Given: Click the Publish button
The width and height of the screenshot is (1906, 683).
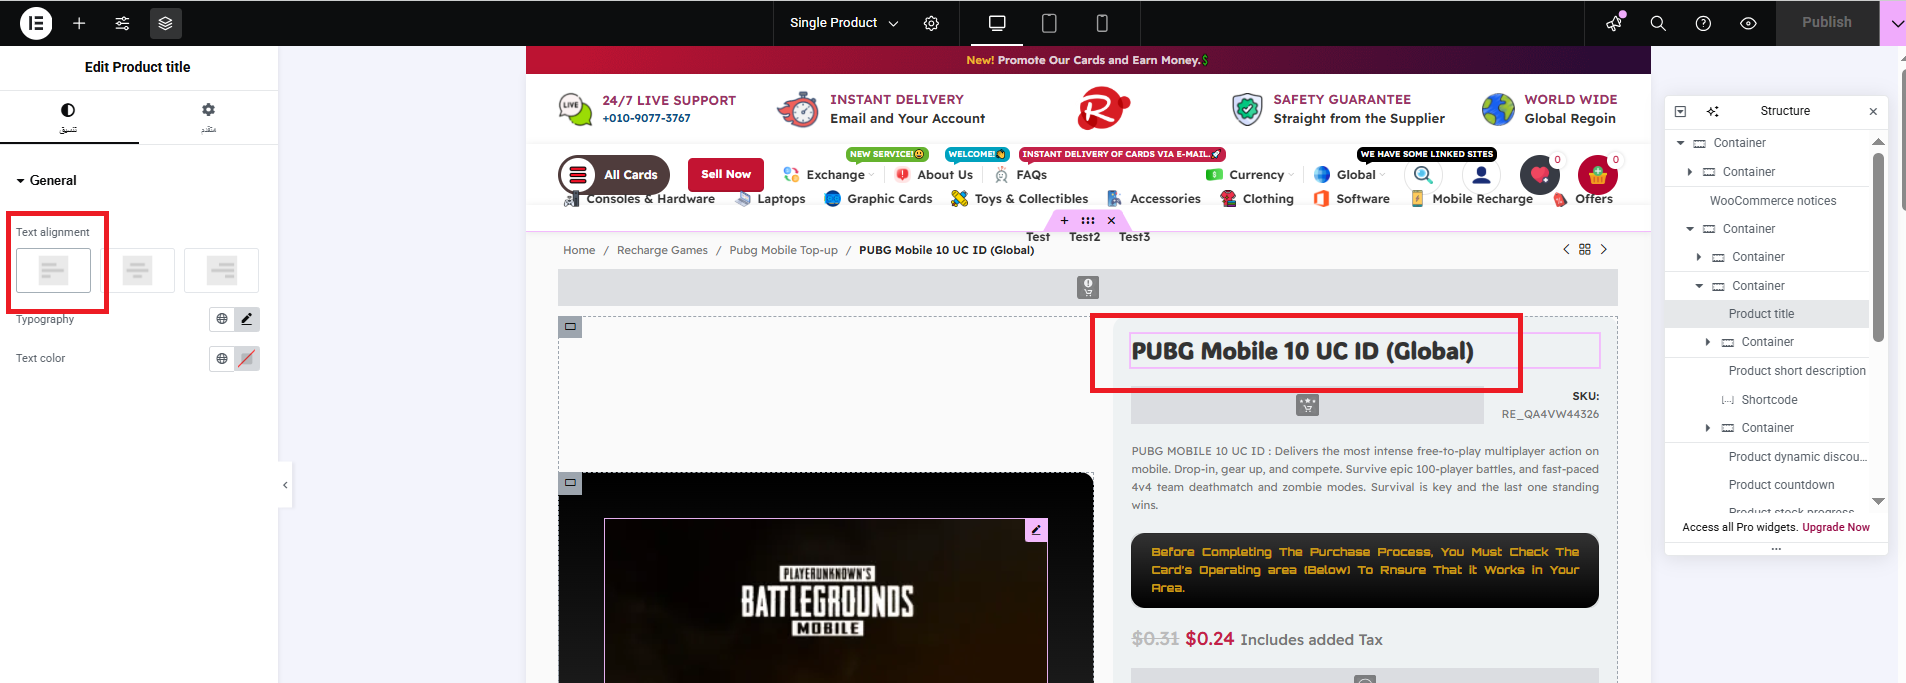Looking at the screenshot, I should 1827,22.
